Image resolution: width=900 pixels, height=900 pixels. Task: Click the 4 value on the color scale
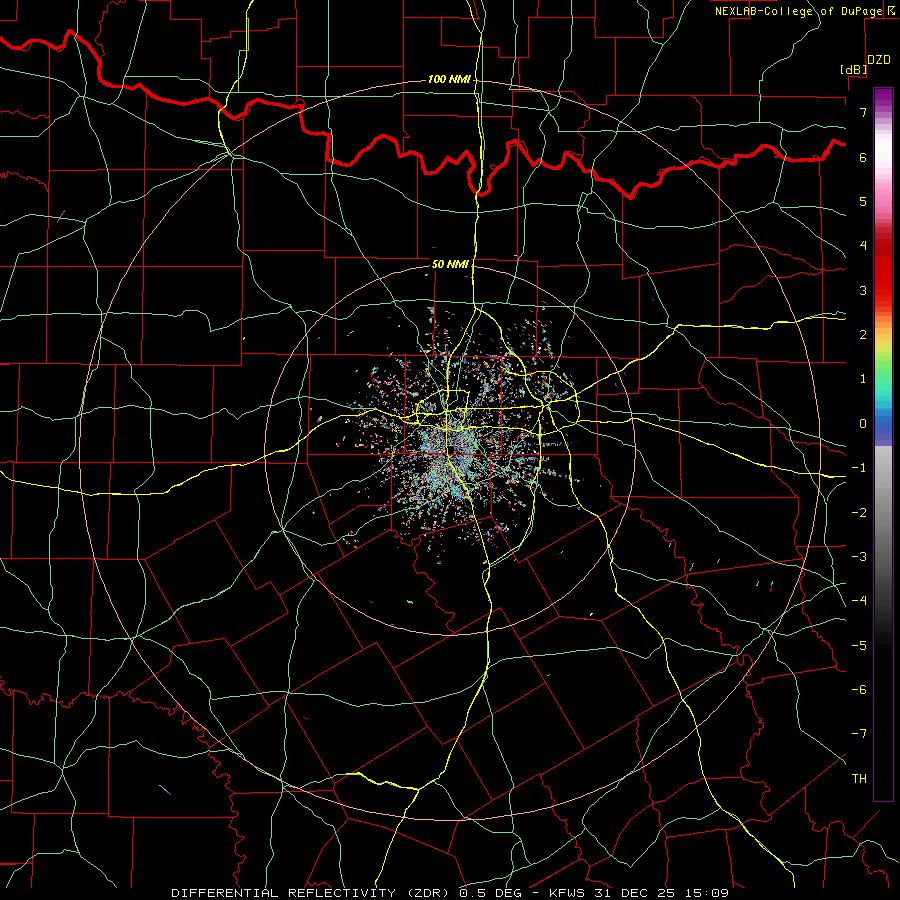coord(863,246)
